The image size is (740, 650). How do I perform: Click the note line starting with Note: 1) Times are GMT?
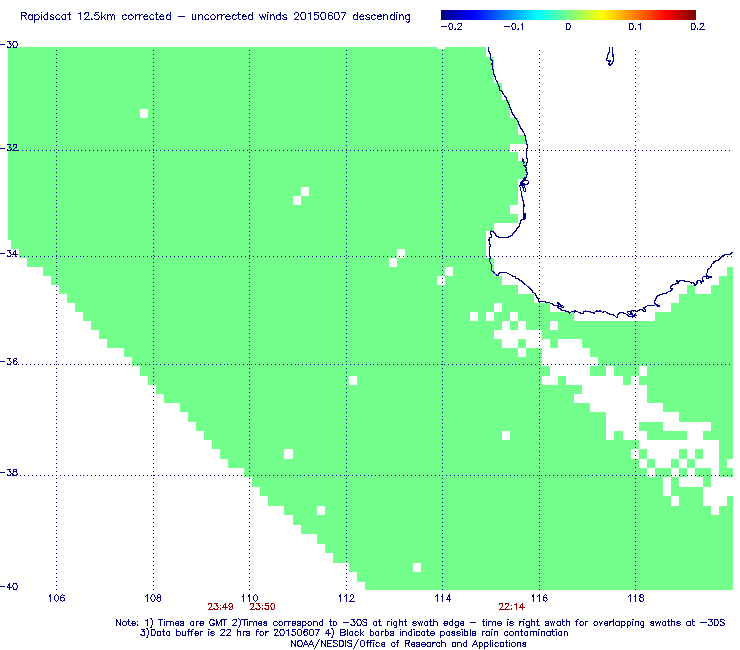pos(420,623)
